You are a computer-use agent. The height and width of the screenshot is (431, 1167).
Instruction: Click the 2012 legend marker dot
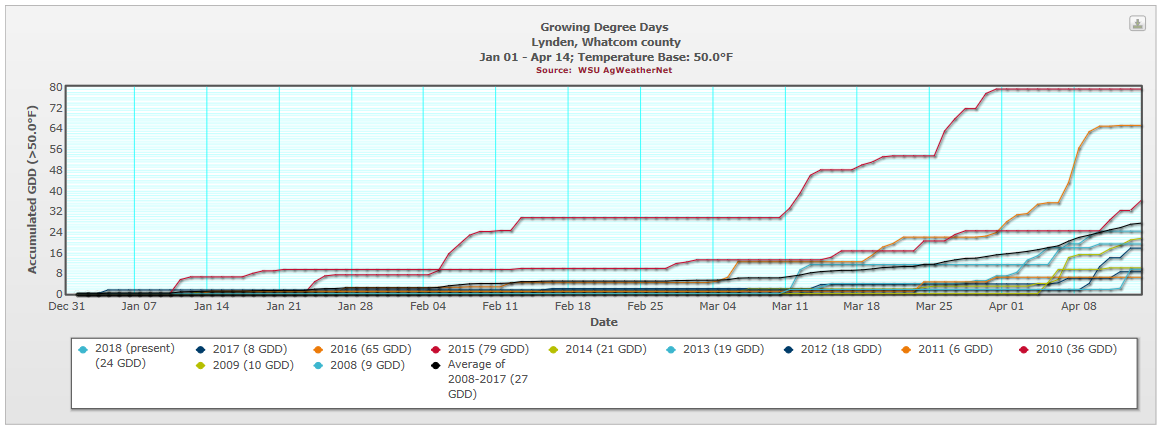pos(789,349)
